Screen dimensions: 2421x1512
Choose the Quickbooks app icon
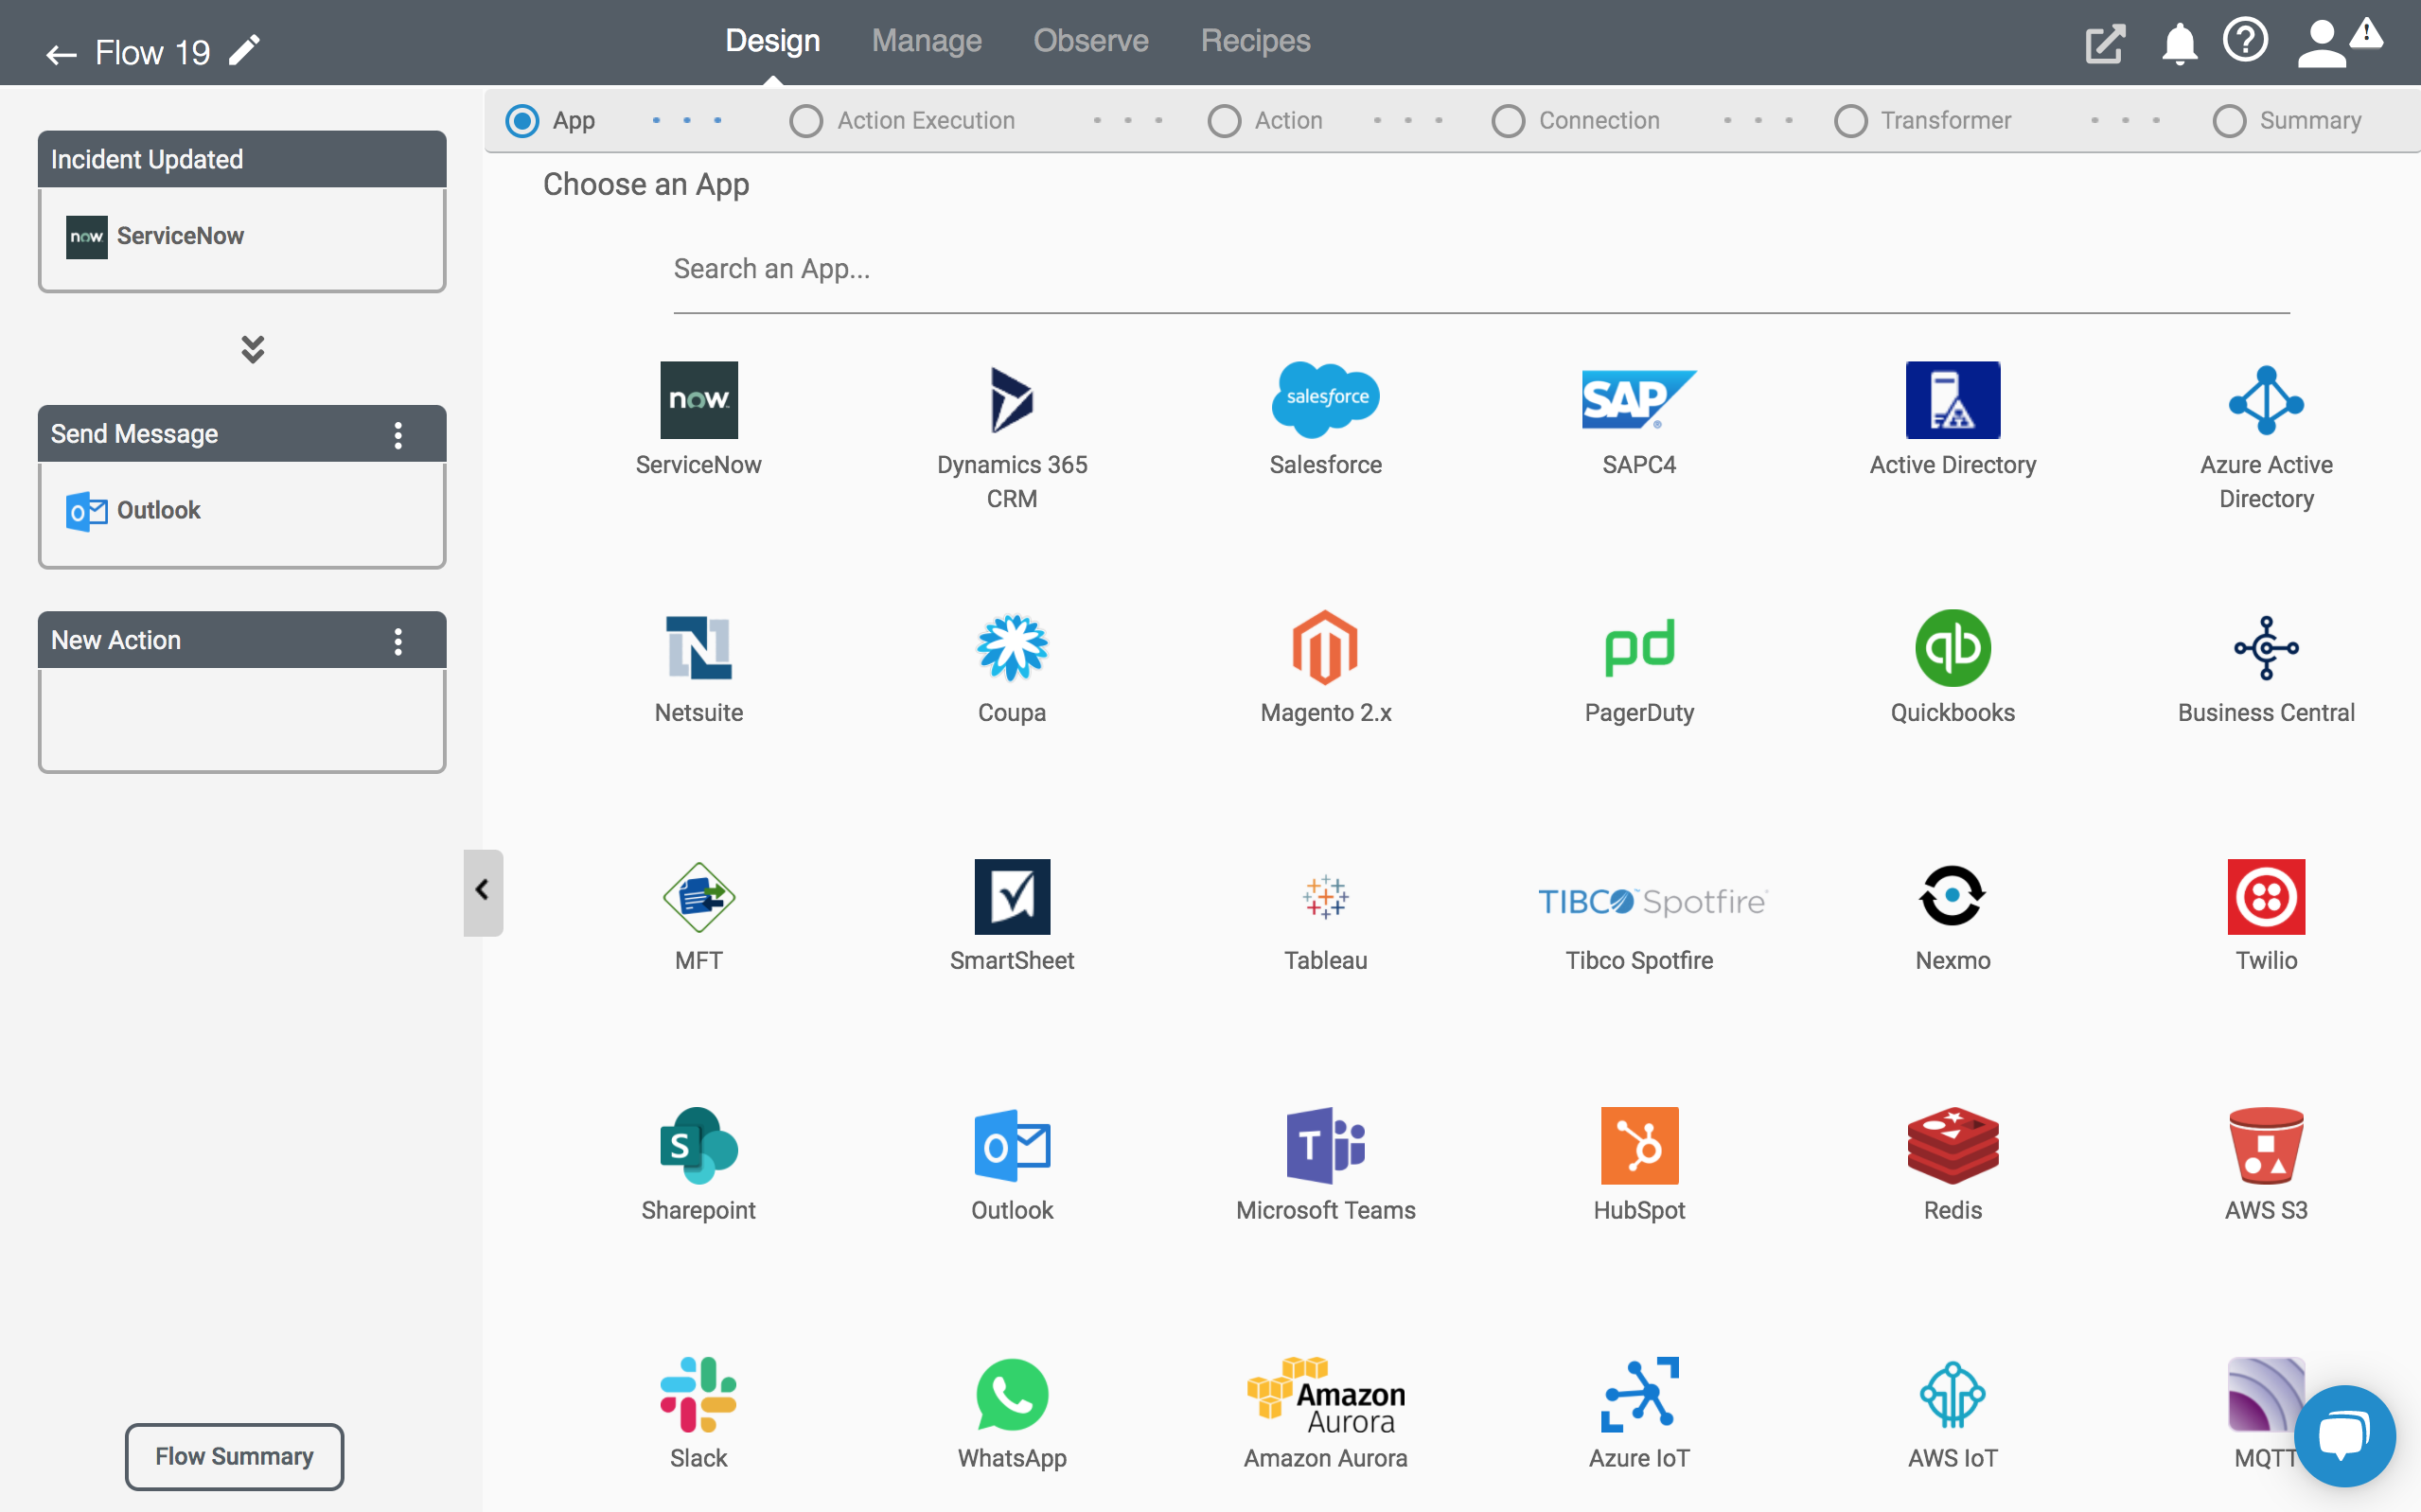pos(1952,648)
